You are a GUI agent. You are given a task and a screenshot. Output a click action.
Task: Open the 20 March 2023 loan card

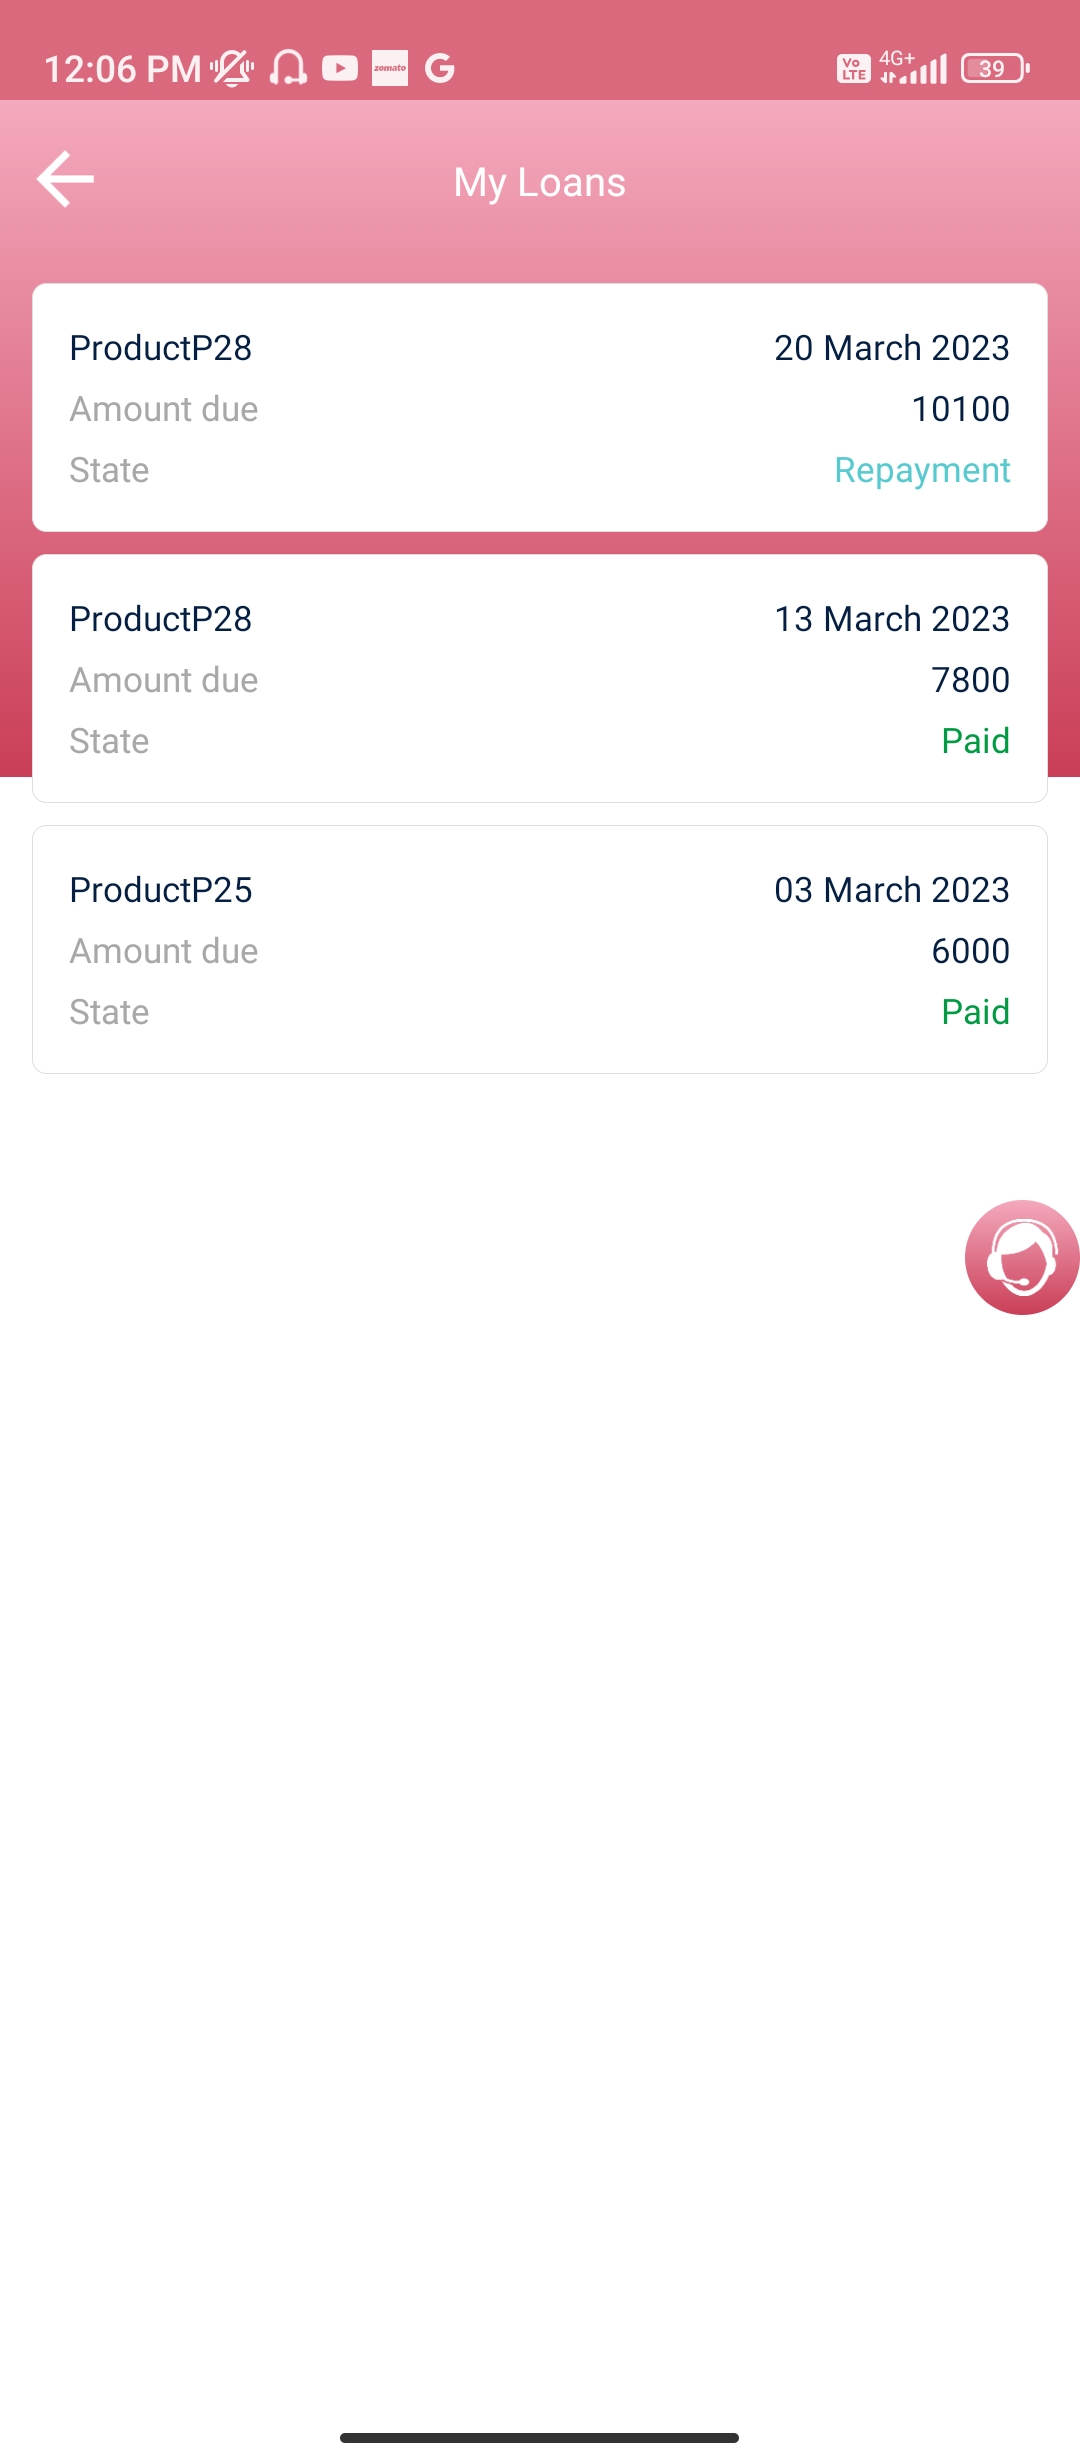540,407
